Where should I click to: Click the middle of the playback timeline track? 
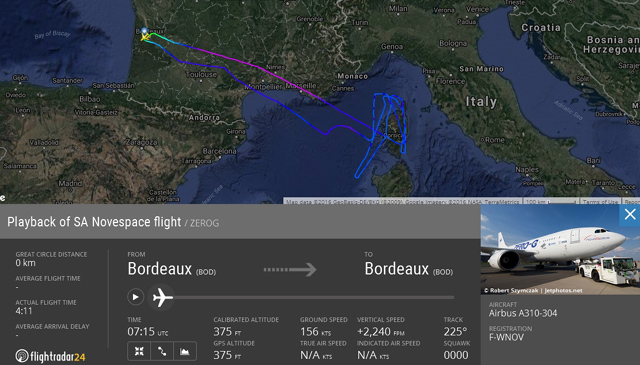[314, 298]
